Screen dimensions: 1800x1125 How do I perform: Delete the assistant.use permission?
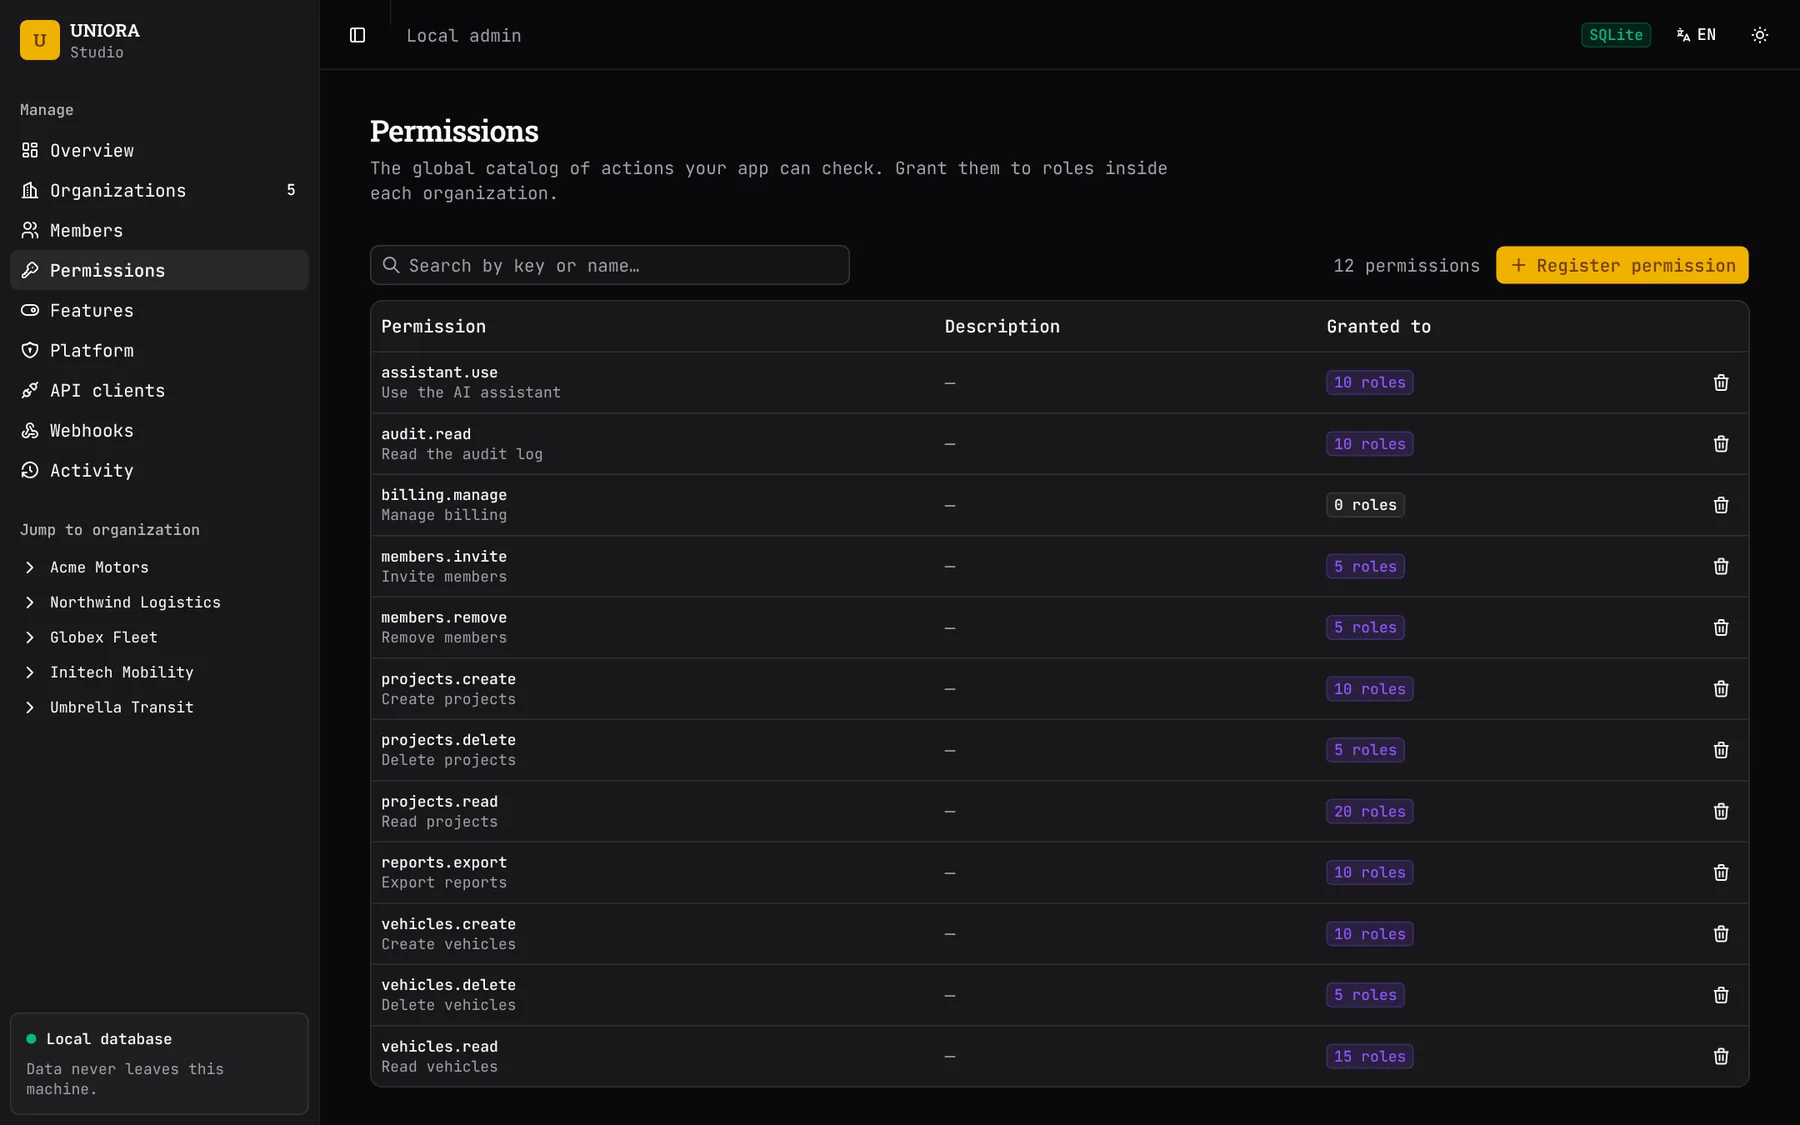coord(1721,382)
